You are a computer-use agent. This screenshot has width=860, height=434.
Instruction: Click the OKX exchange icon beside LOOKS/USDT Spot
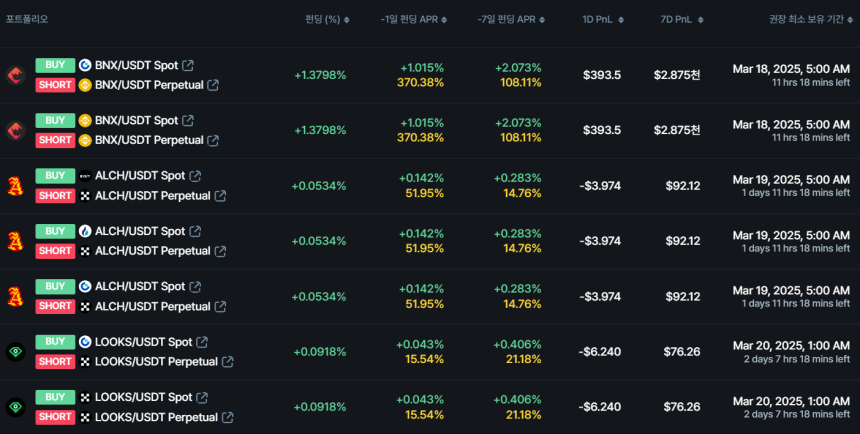(x=85, y=397)
